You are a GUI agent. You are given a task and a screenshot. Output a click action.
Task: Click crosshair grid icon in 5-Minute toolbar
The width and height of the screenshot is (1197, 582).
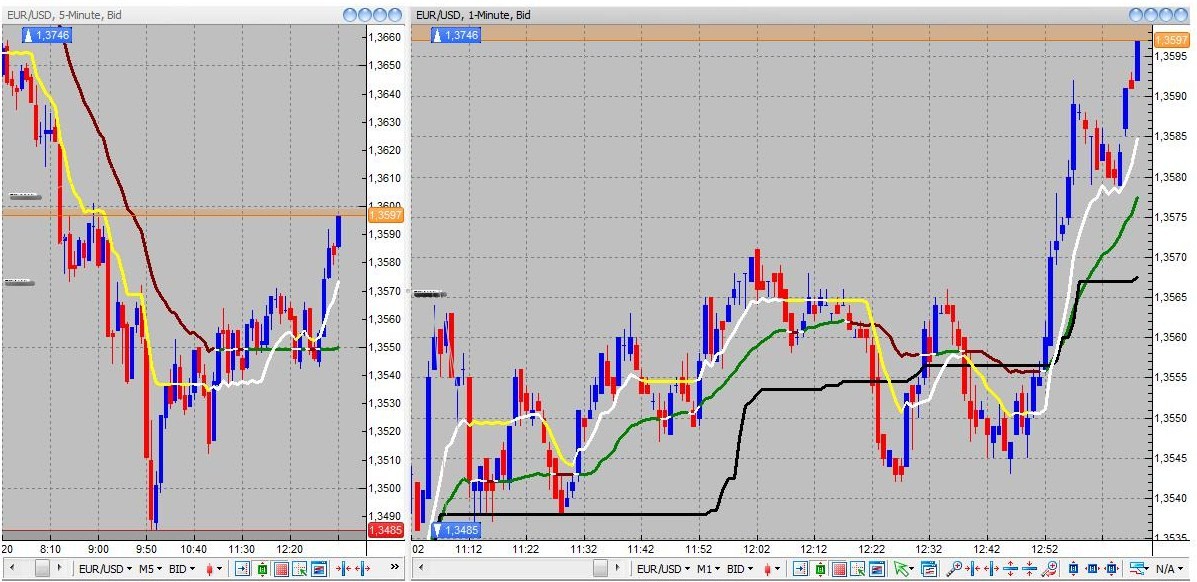(x=299, y=568)
